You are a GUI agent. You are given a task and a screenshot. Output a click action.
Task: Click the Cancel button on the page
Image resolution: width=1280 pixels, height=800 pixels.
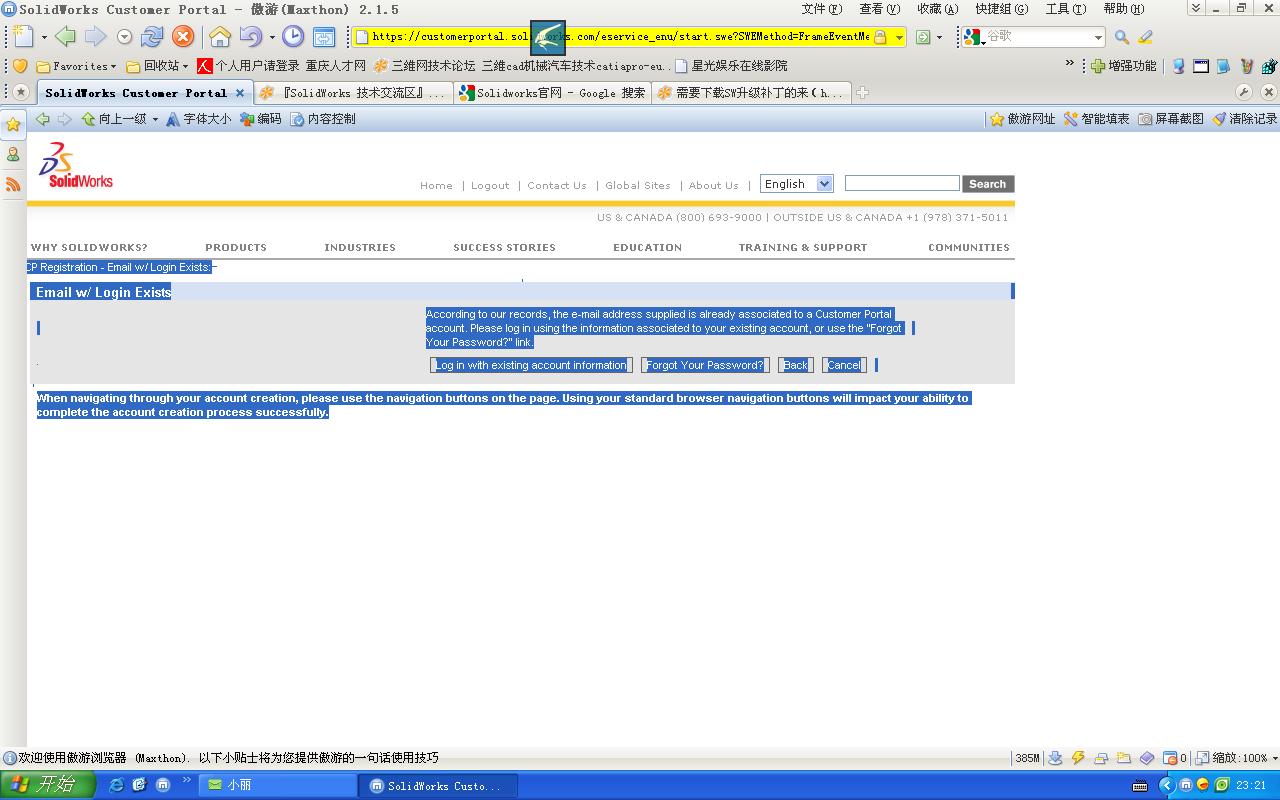[844, 365]
